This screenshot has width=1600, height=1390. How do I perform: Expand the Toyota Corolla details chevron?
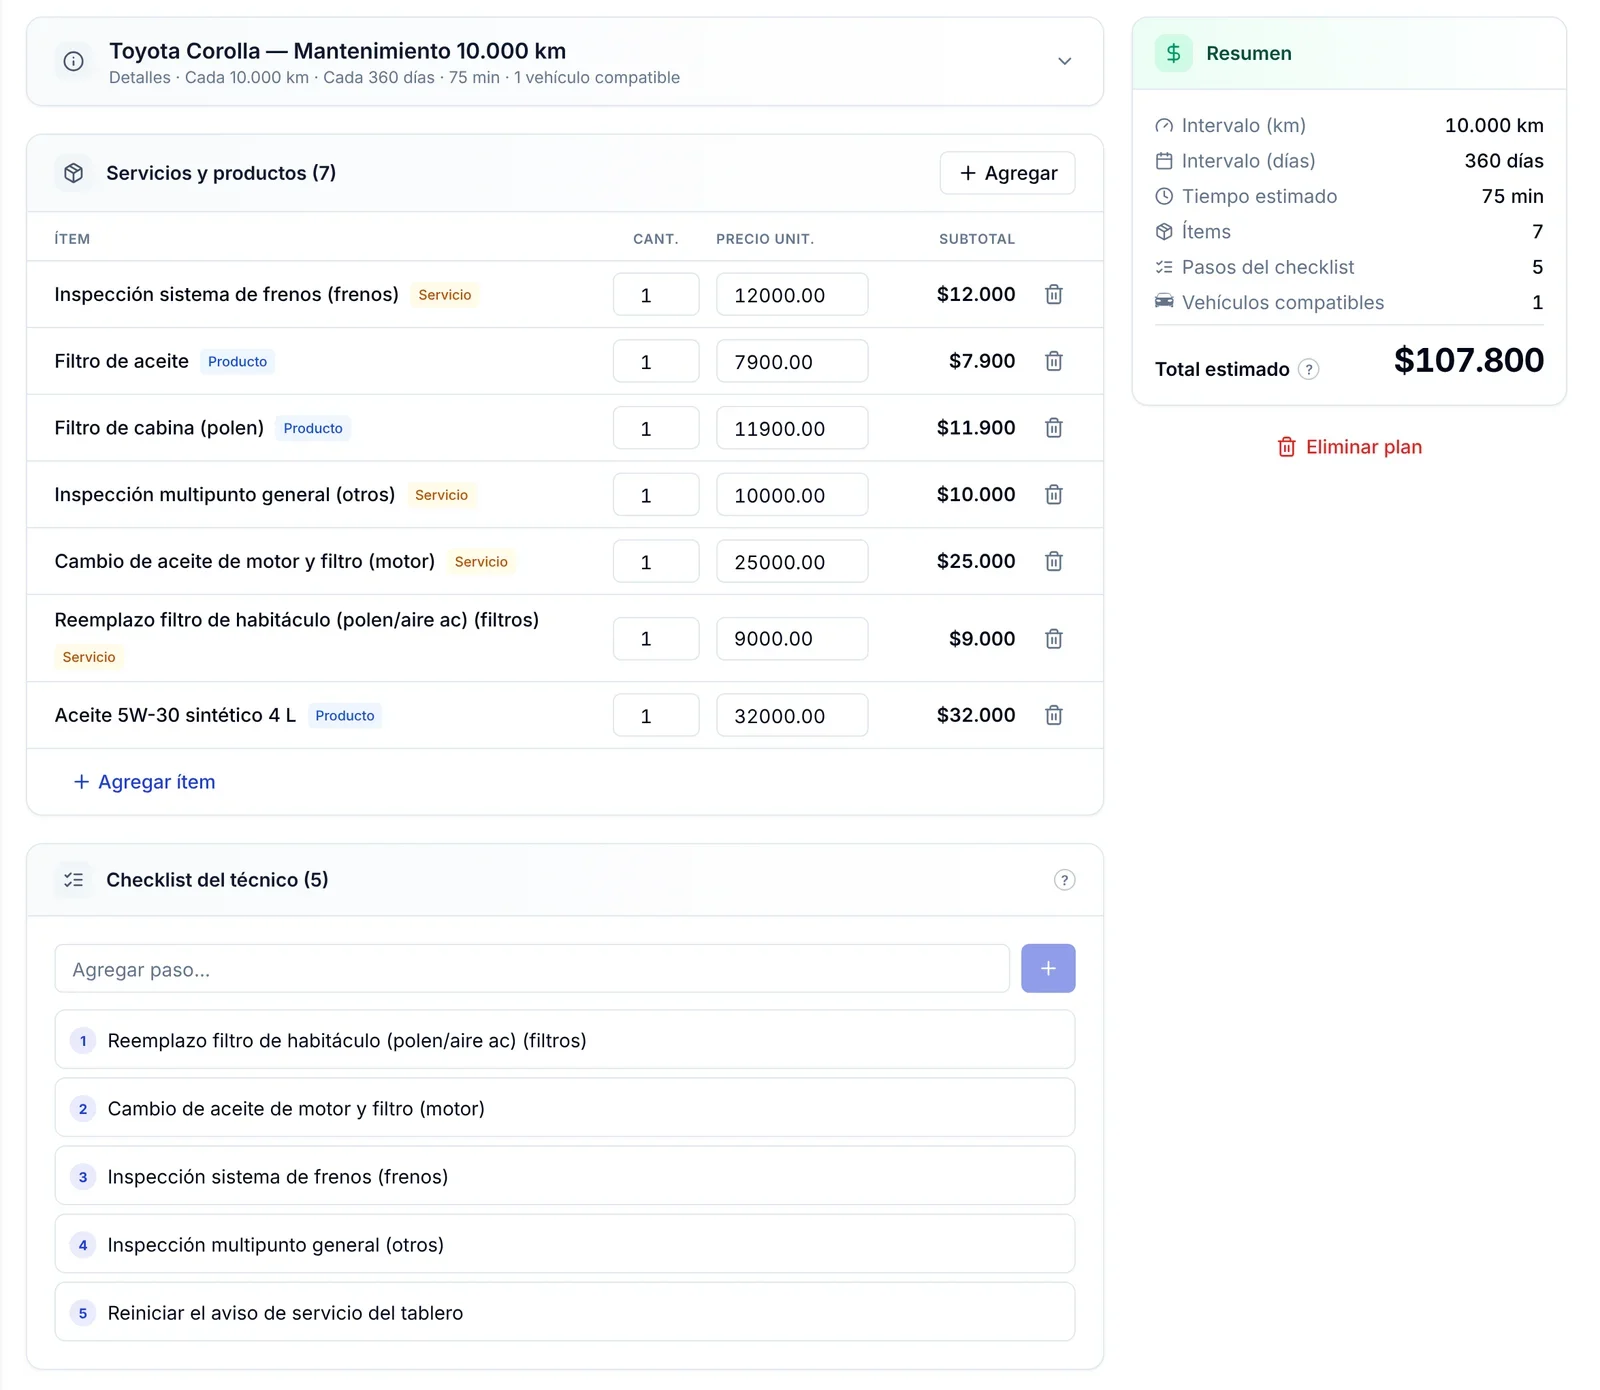pyautogui.click(x=1064, y=61)
